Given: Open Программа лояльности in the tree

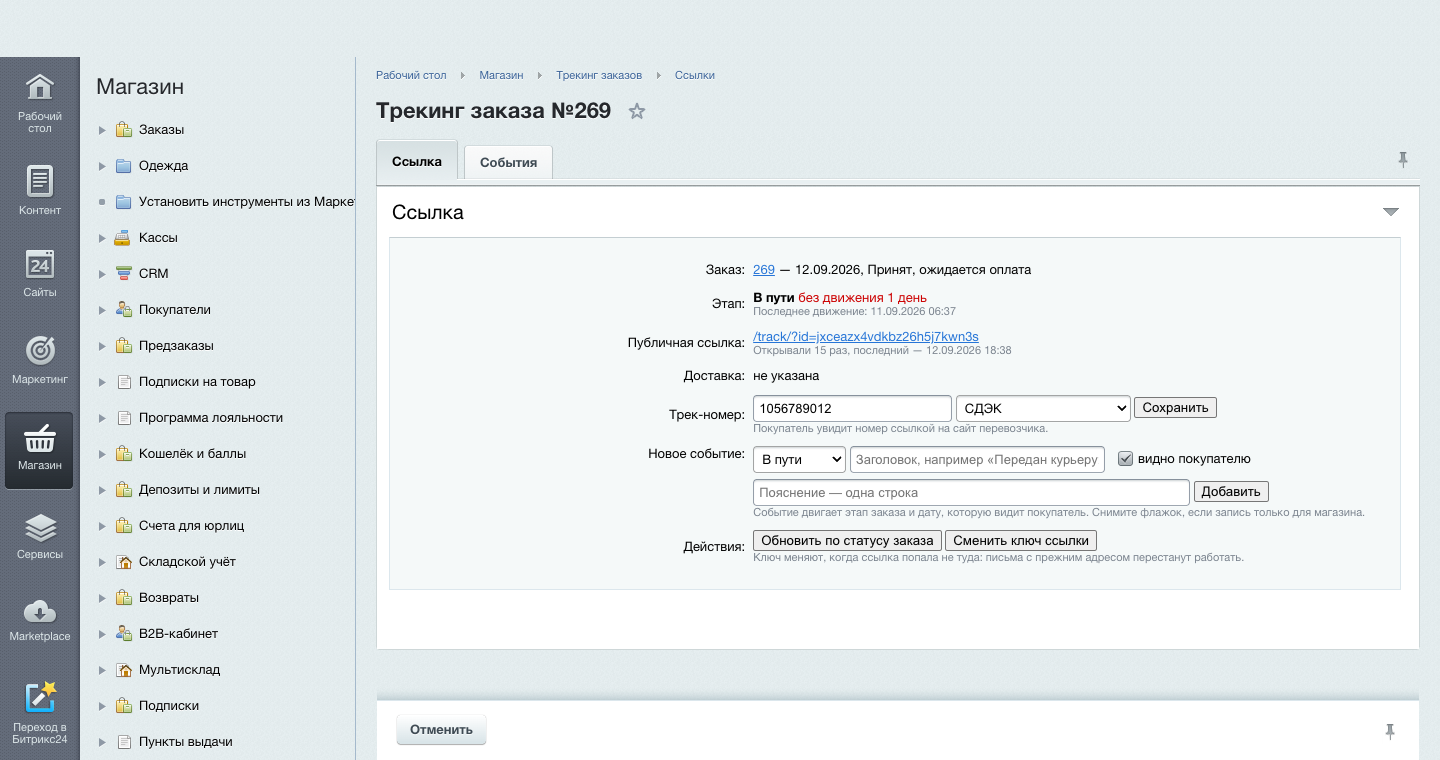Looking at the screenshot, I should (211, 418).
